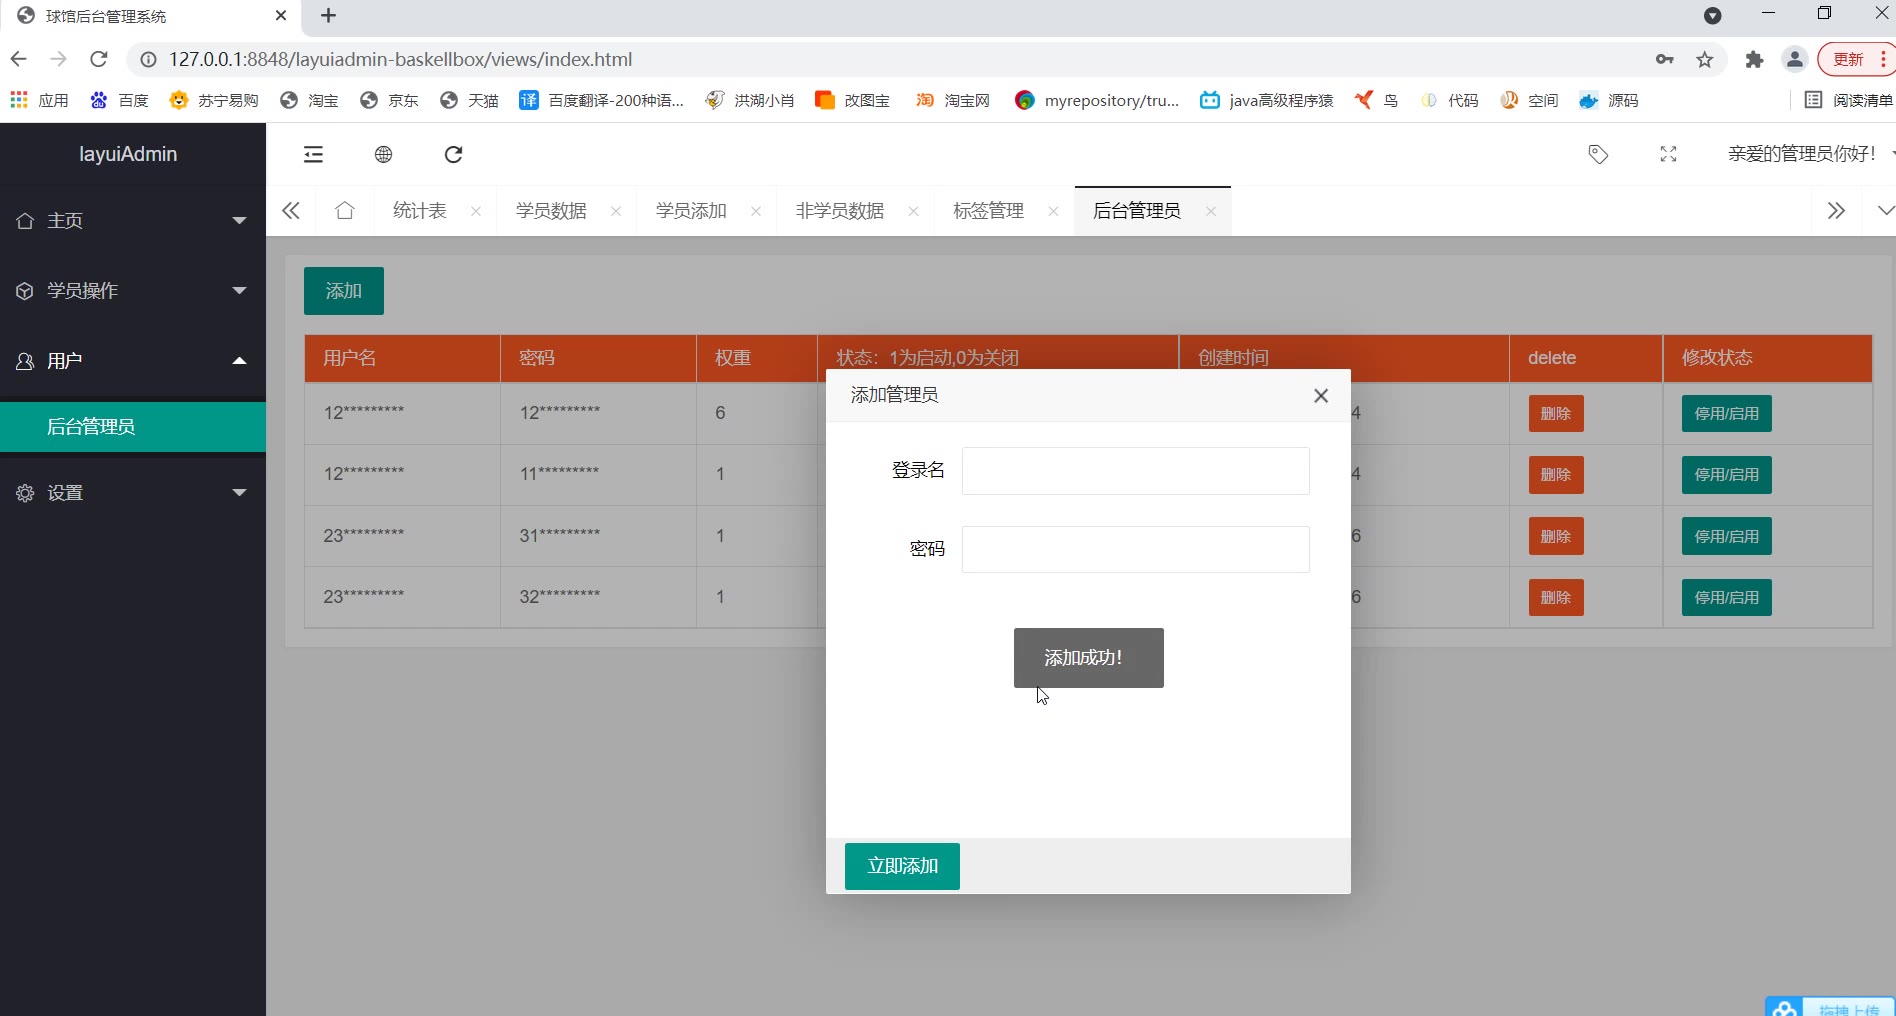
Task: Collapse the 用户 sidebar menu
Action: [x=132, y=361]
